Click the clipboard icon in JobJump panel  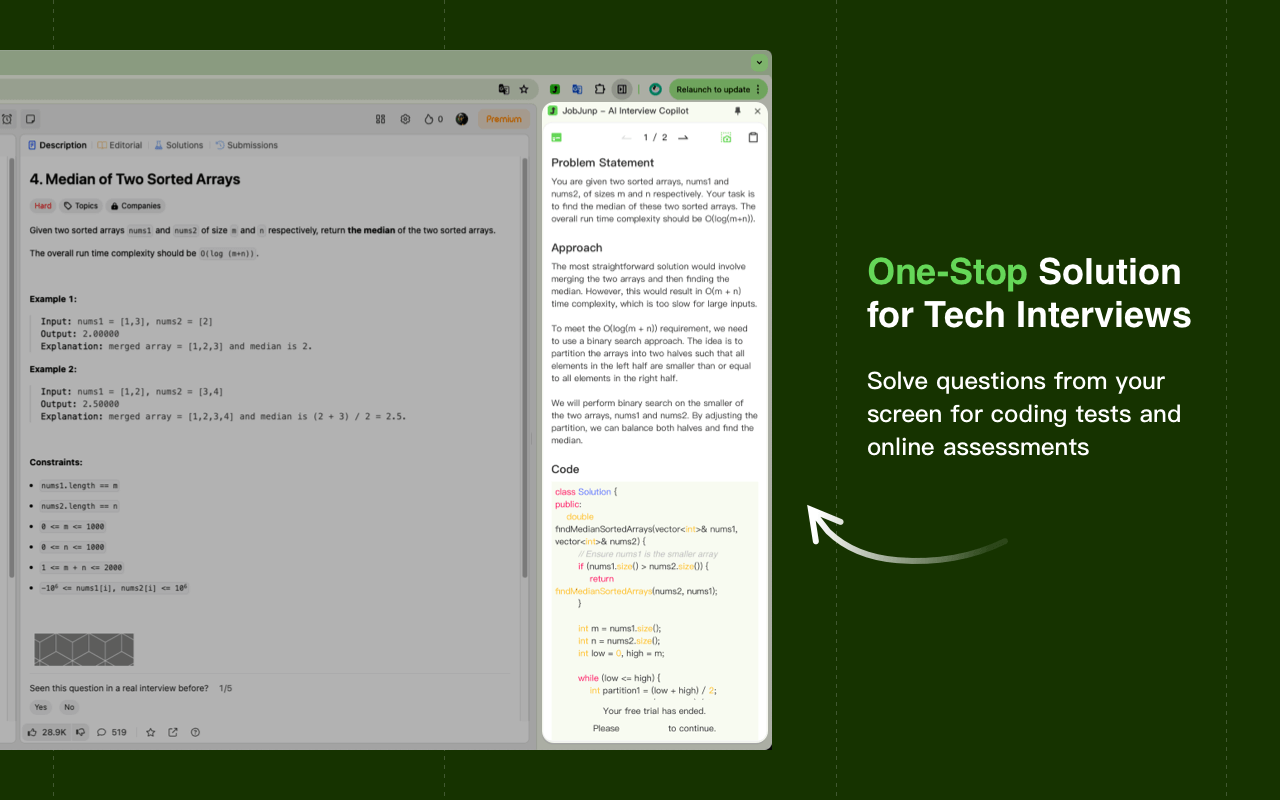click(754, 137)
